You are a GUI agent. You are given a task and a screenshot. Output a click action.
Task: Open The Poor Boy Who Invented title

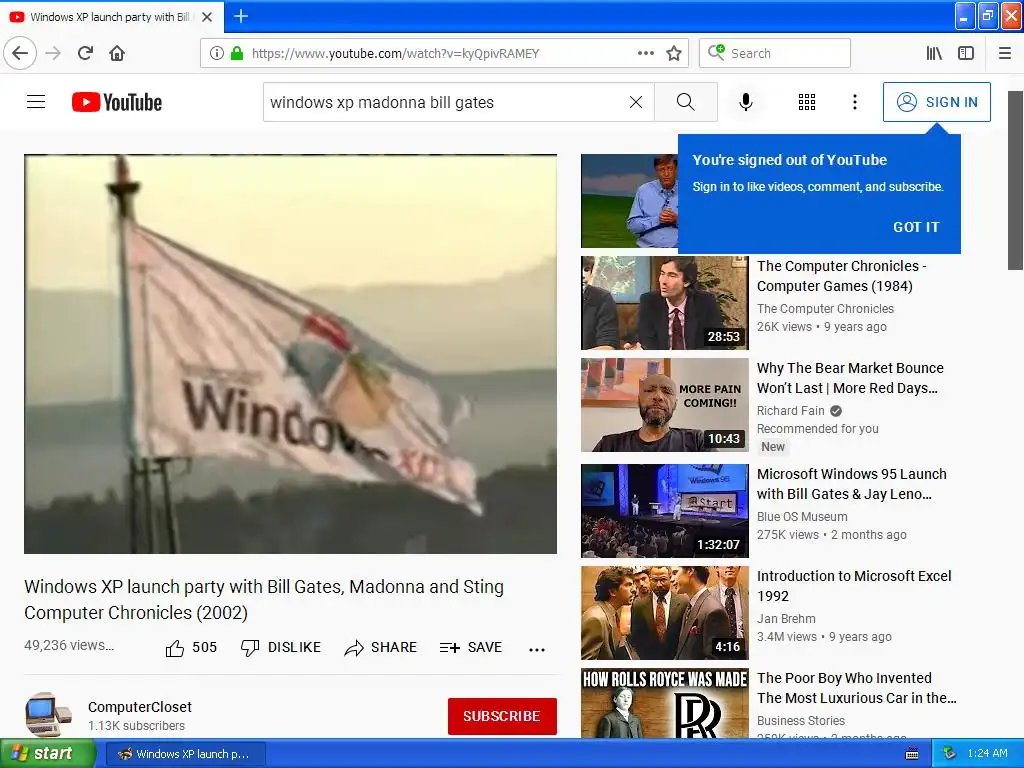(857, 688)
